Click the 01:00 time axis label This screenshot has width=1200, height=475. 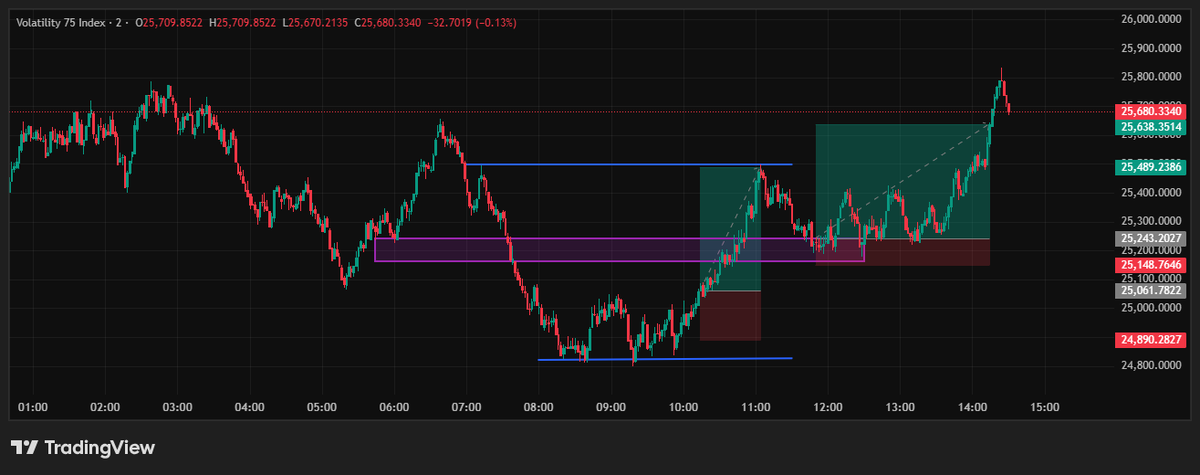point(33,407)
